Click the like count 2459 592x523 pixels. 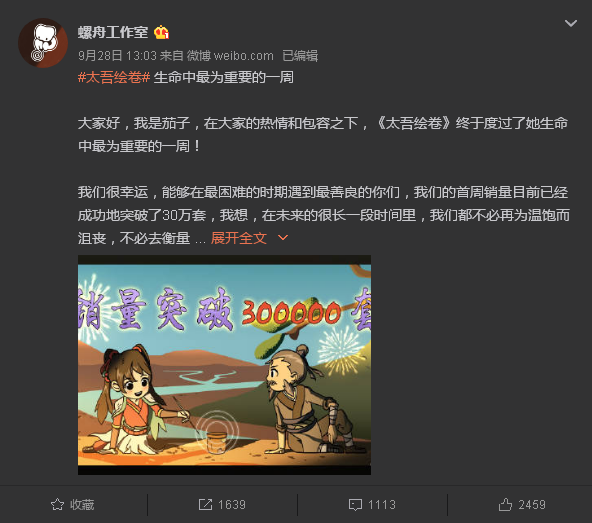[532, 504]
